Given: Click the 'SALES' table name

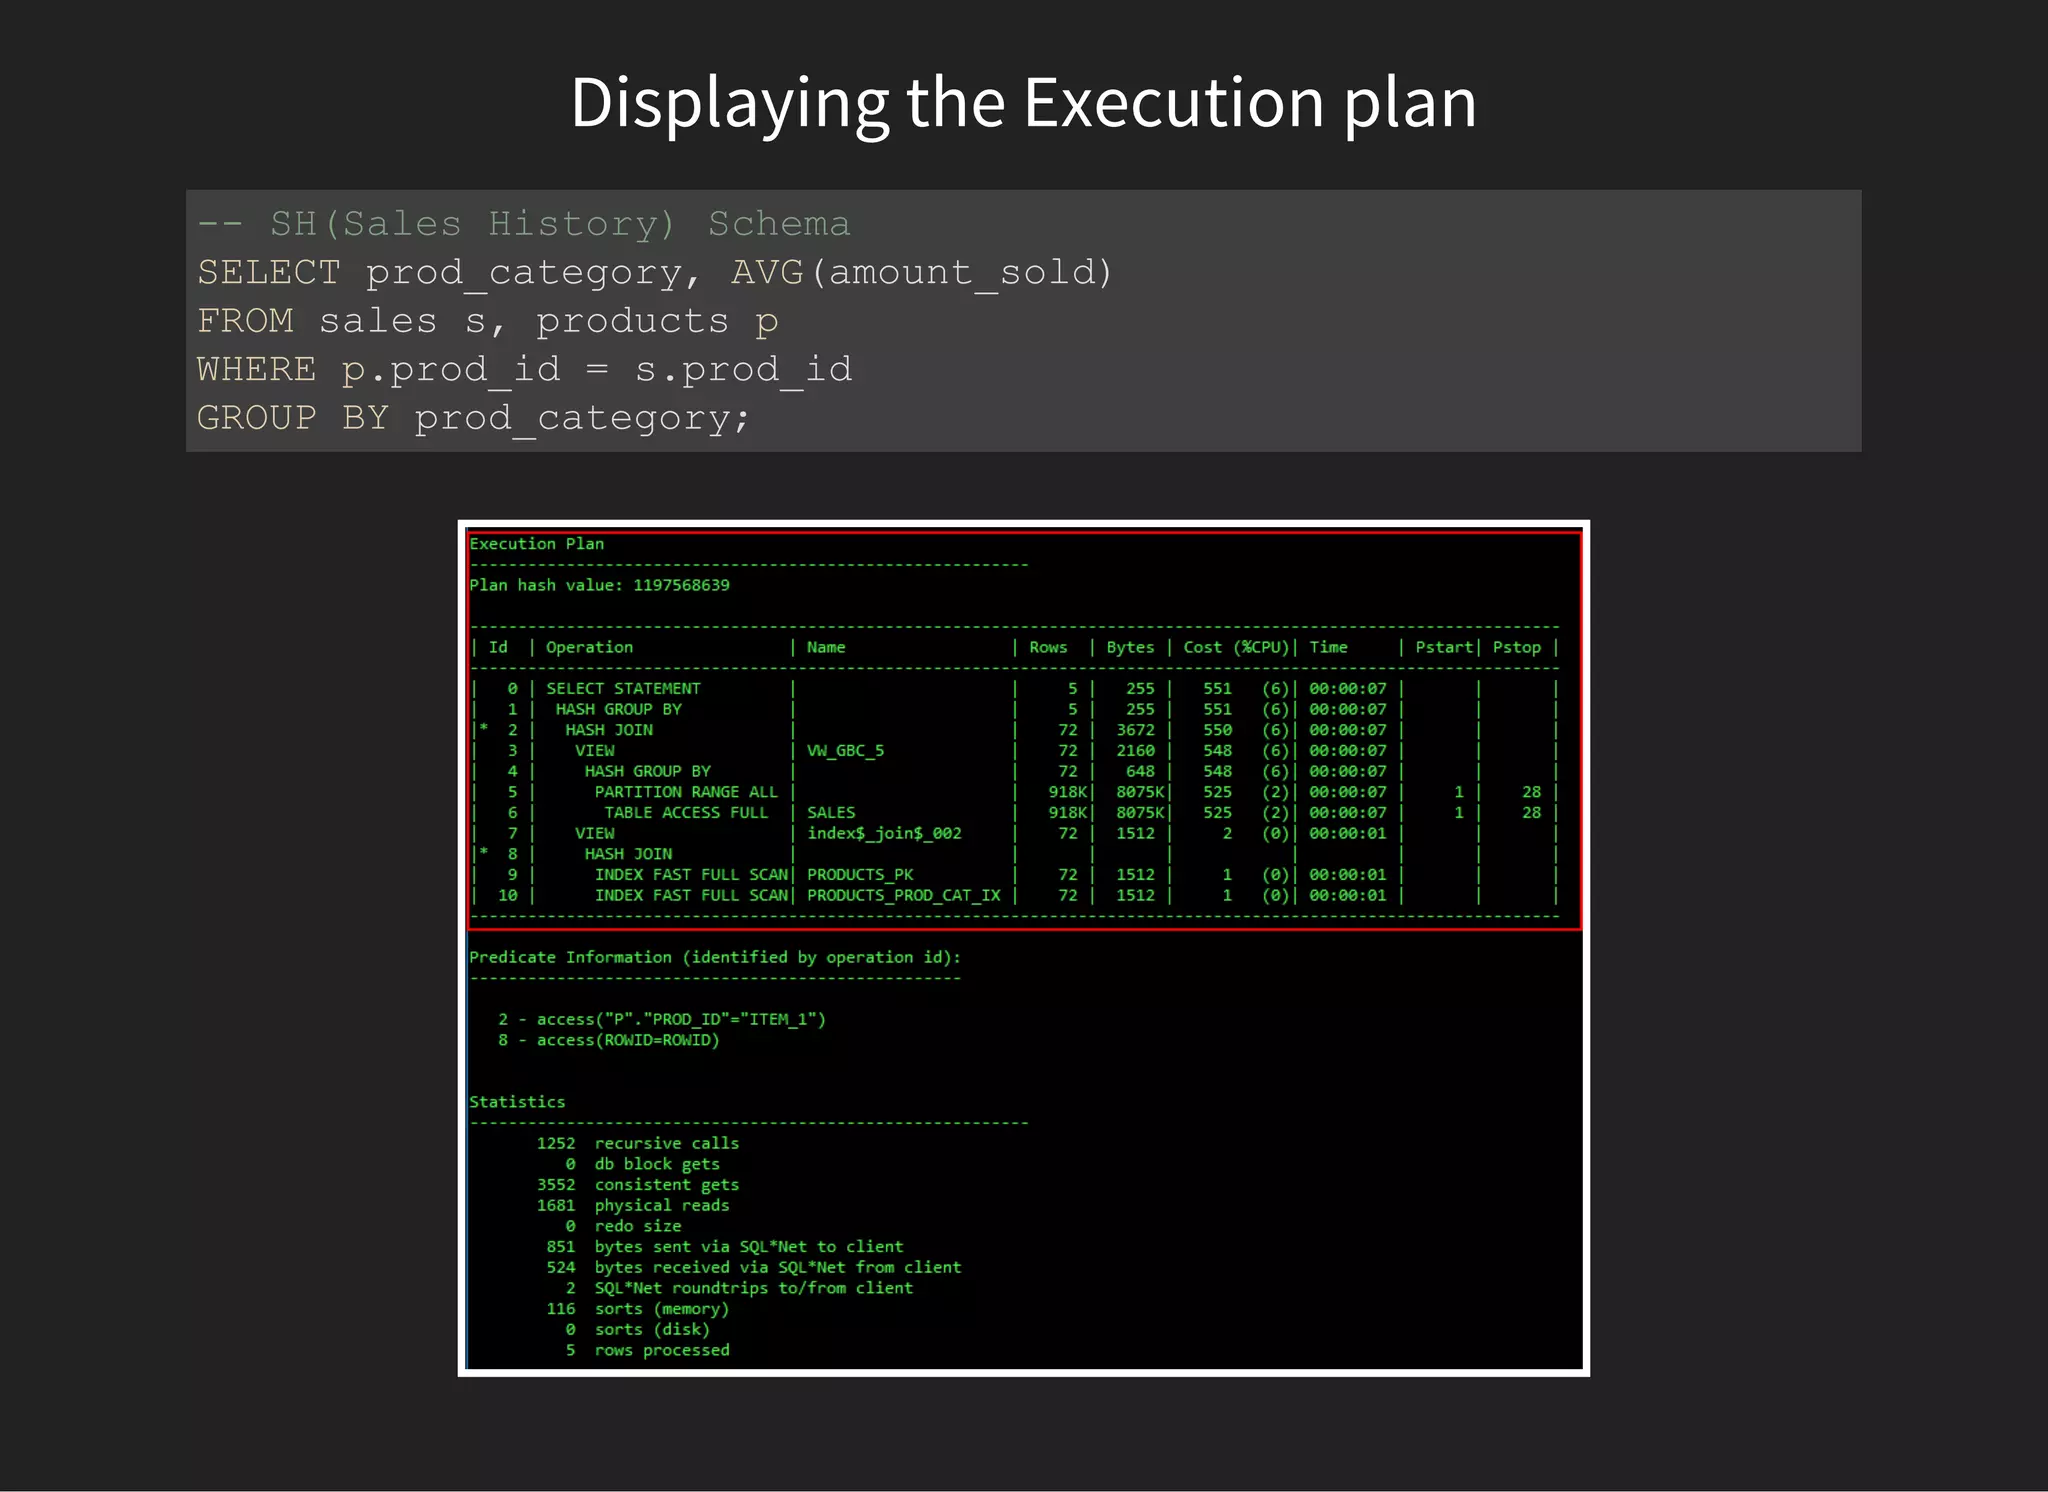Looking at the screenshot, I should click(x=831, y=812).
